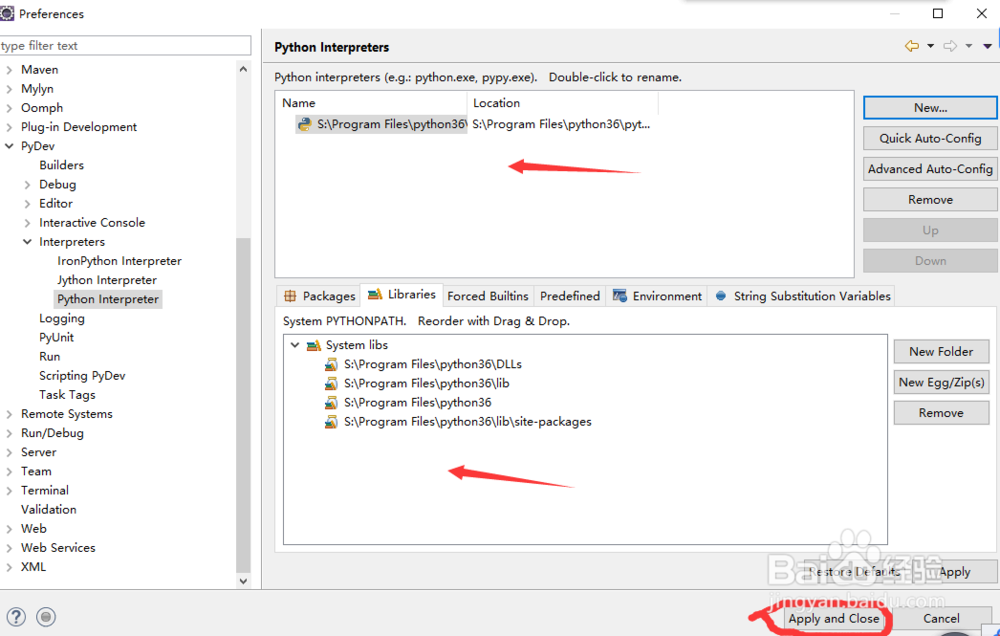
Task: Select the S:\Program Files\python36 library icon
Action: pyautogui.click(x=331, y=403)
